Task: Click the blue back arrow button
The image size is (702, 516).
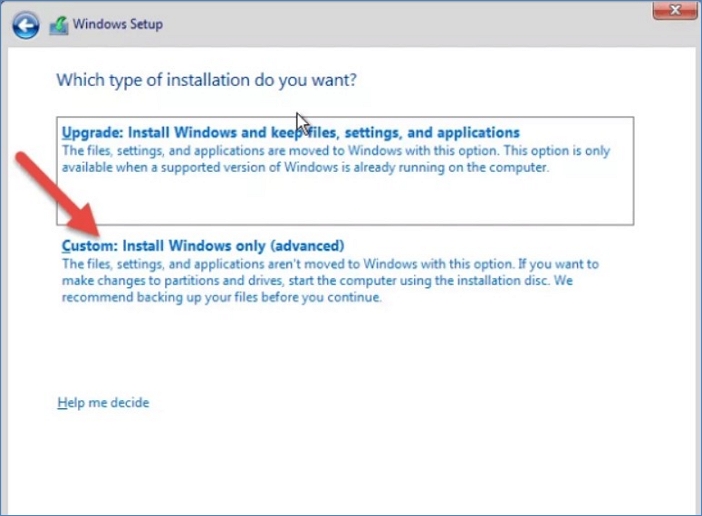Action: pos(27,23)
